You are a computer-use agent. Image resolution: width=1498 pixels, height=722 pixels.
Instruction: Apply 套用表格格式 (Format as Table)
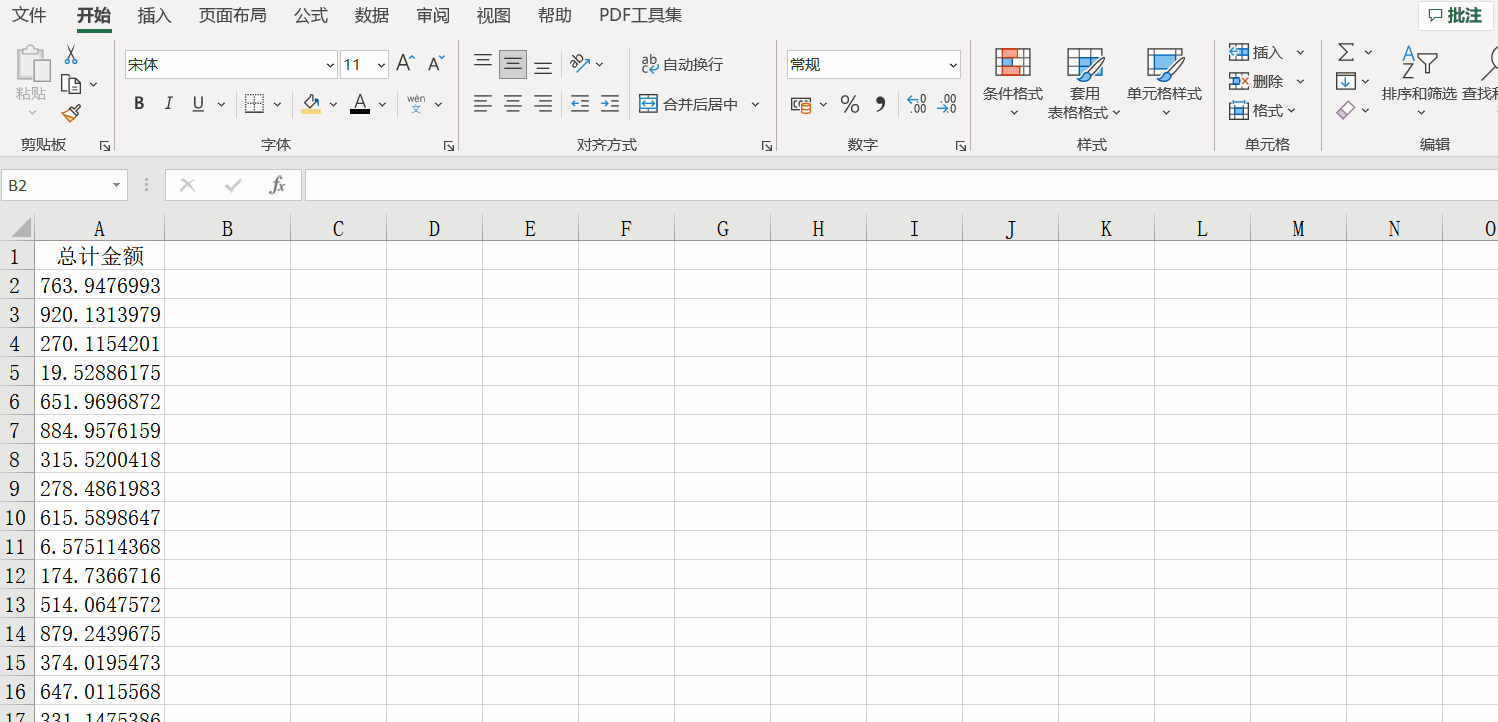pos(1084,82)
